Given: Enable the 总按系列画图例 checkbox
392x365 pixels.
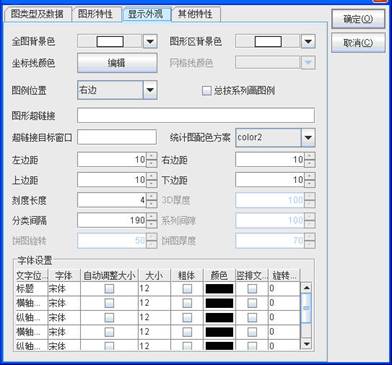Looking at the screenshot, I should pyautogui.click(x=207, y=91).
